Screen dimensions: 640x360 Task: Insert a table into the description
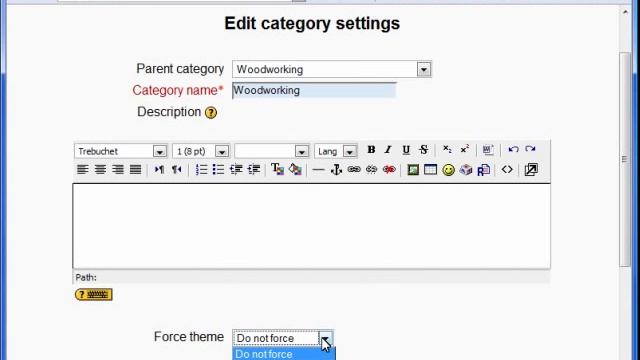coord(431,170)
